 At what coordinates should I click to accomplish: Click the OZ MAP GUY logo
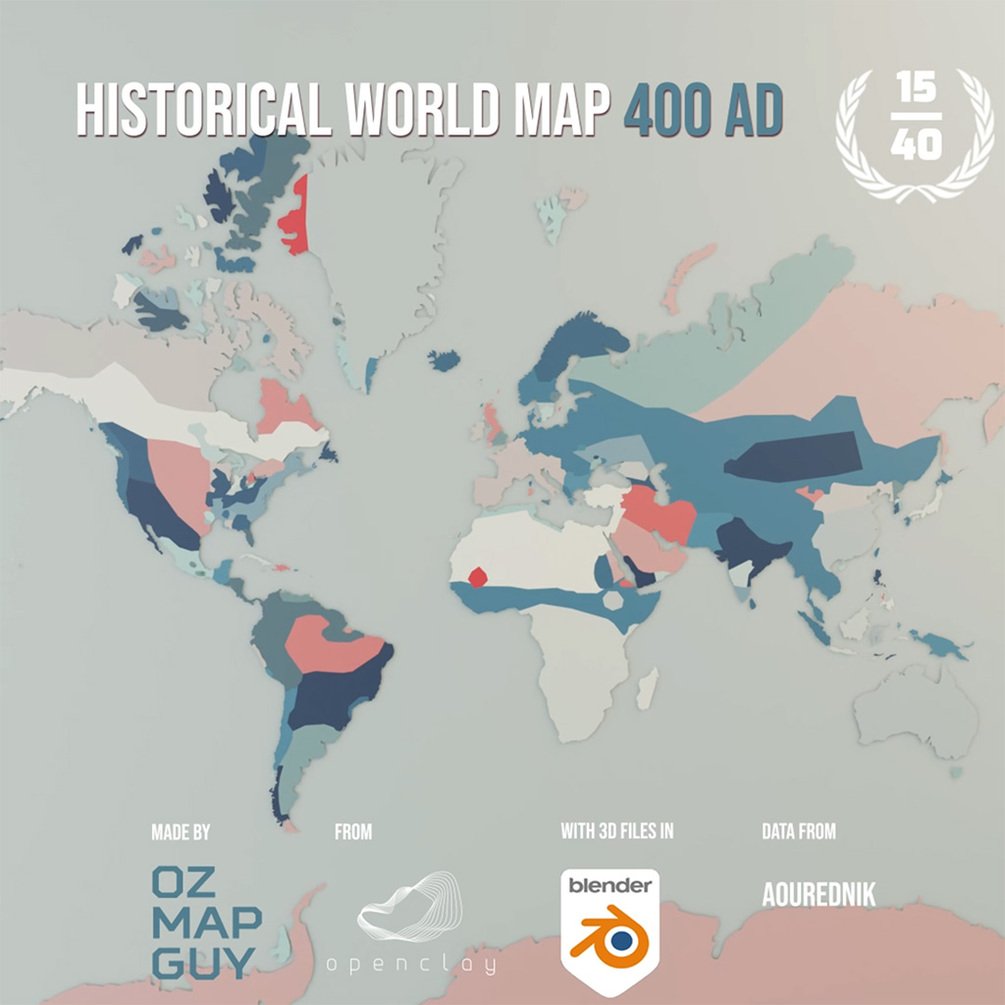point(206,922)
